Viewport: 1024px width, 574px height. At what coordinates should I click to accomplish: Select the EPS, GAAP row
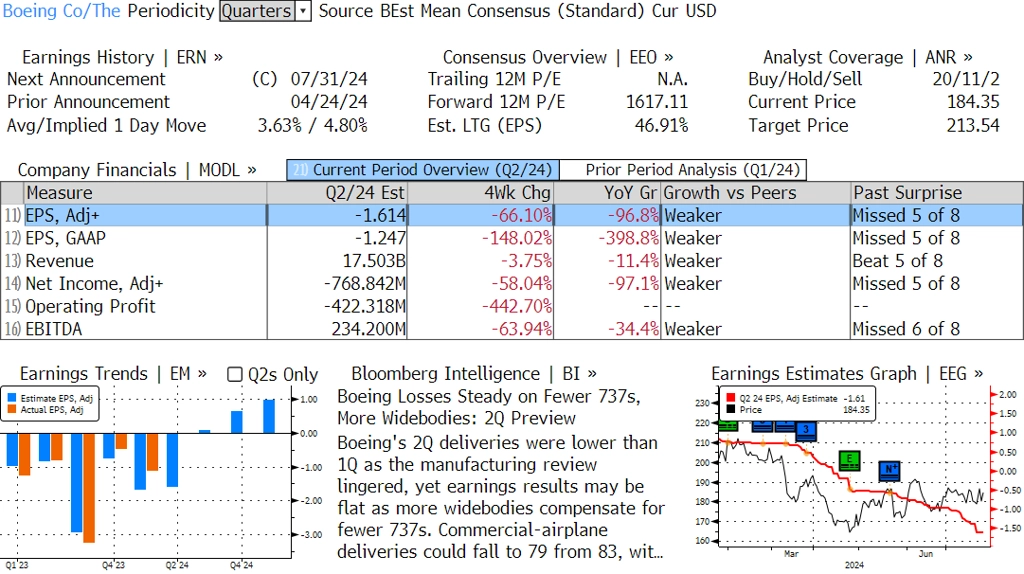[x=512, y=238]
